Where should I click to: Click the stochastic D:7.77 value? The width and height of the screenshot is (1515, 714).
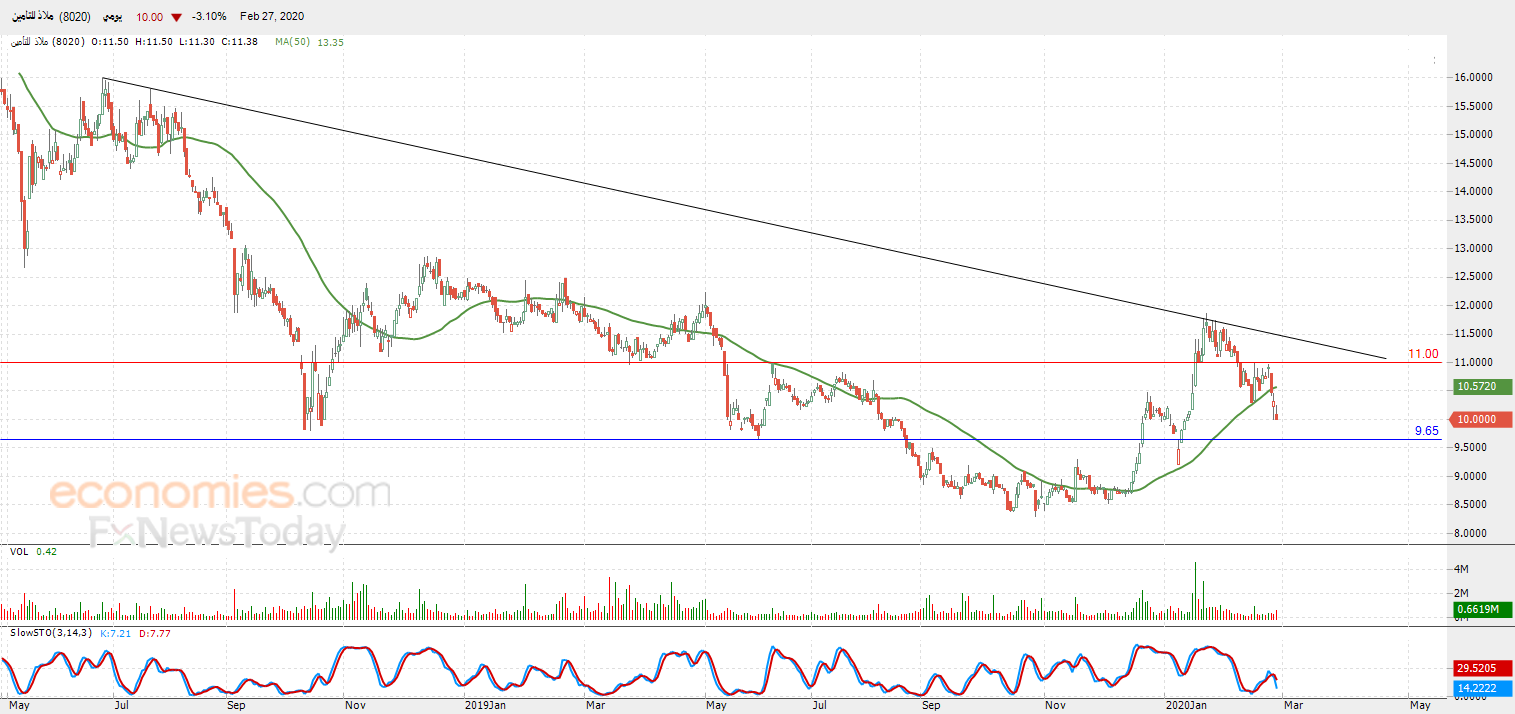[154, 632]
